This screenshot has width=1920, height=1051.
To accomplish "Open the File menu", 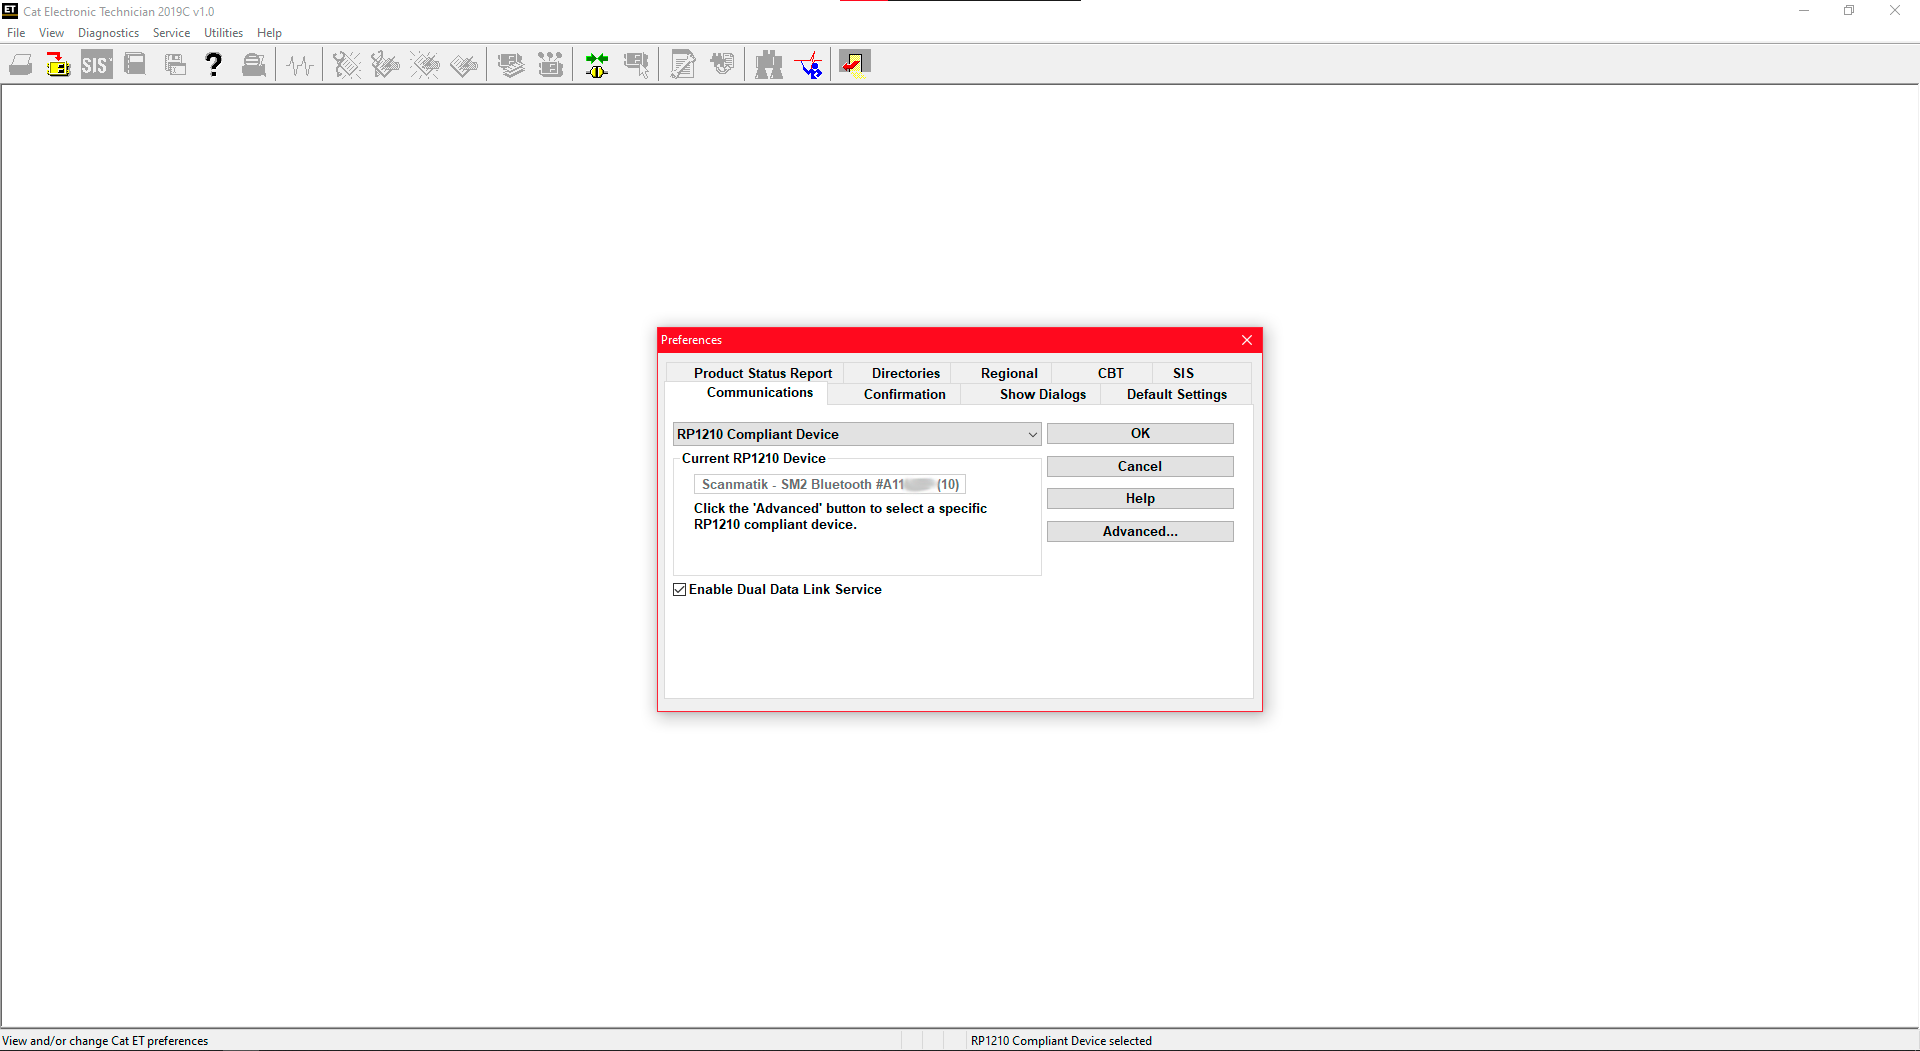I will 16,33.
